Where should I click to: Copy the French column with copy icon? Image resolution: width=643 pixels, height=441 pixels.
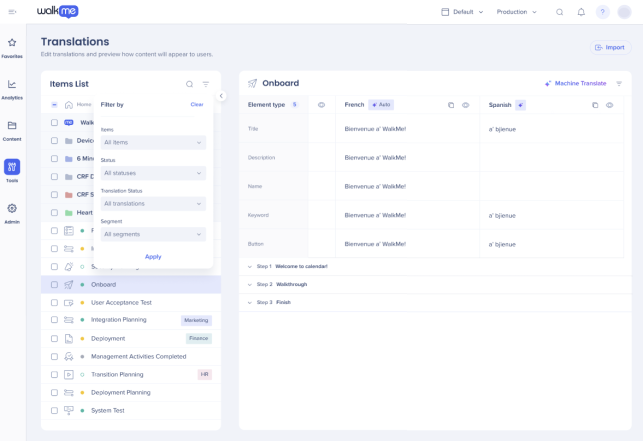point(451,105)
